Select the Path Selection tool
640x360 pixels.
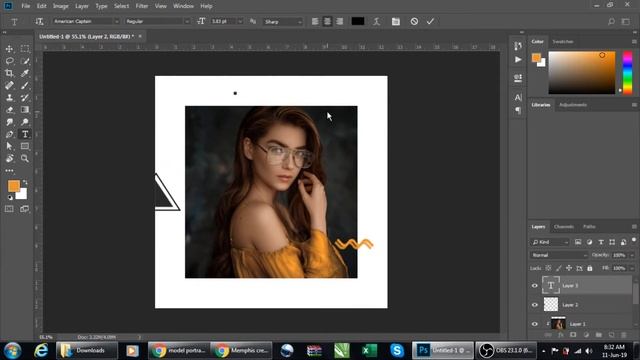tap(9, 146)
